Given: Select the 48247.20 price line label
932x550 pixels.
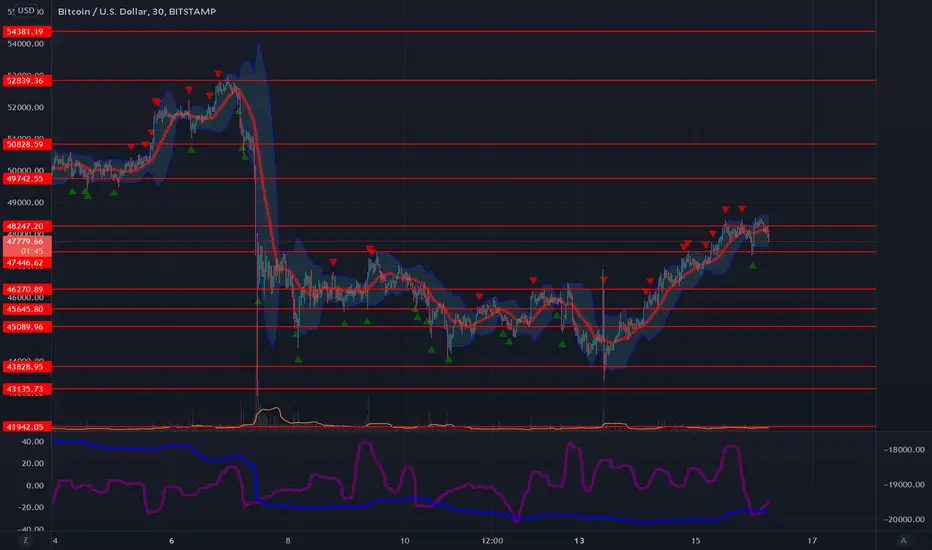Looking at the screenshot, I should pos(27,226).
